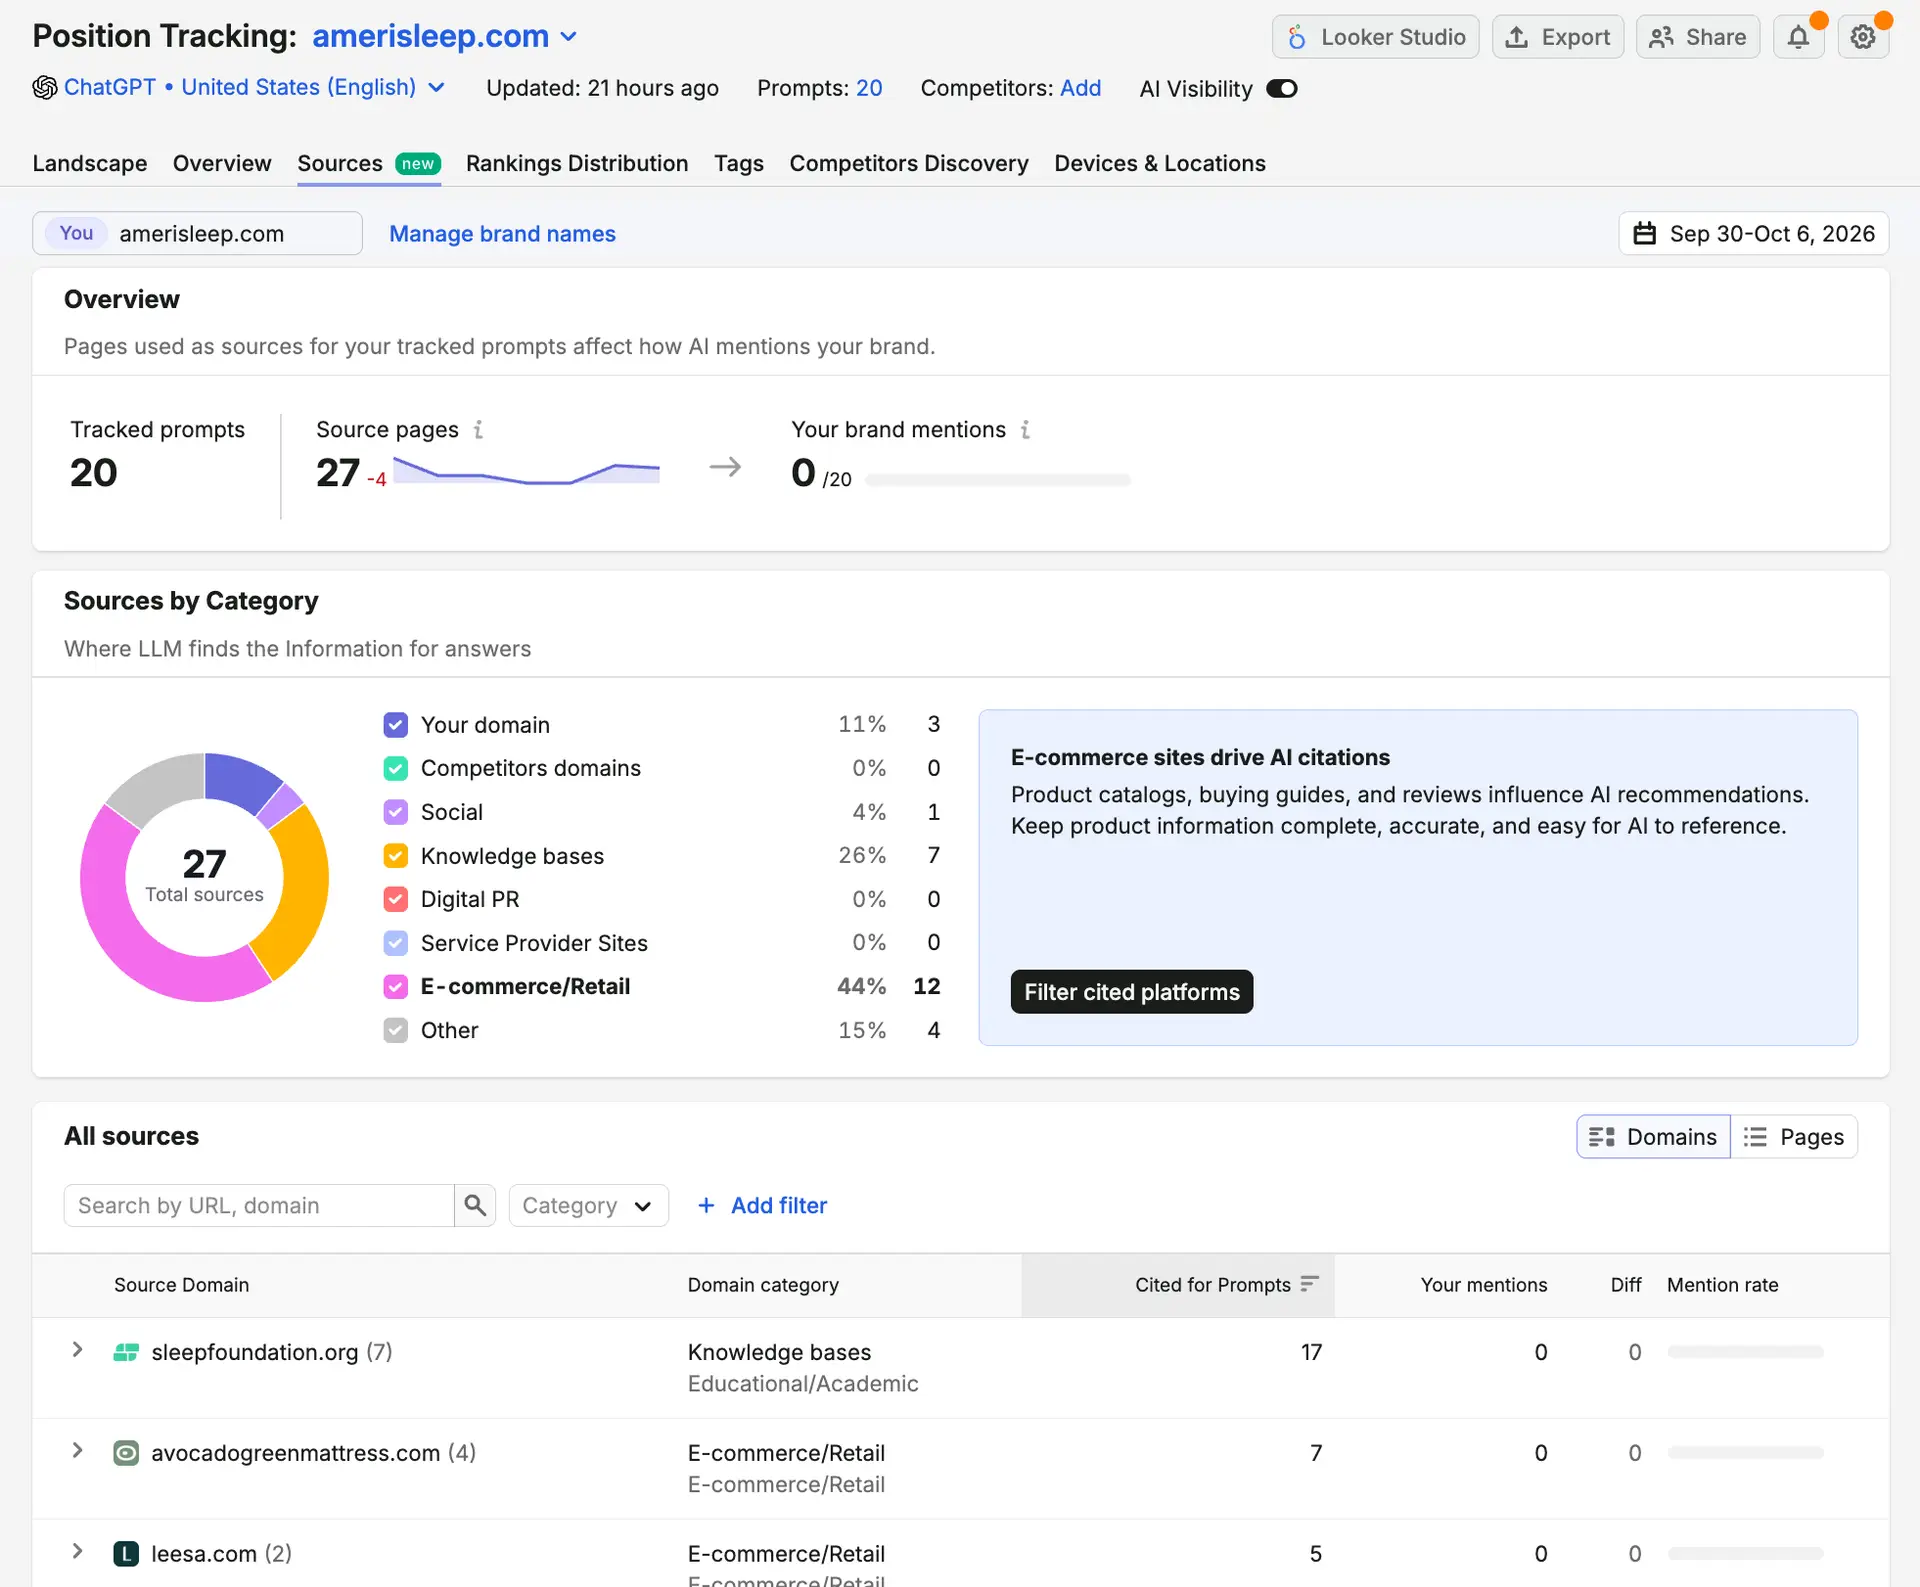Screen dimensions: 1920x1587
Task: Open the amerisleep.com project dropdown
Action: tap(445, 36)
